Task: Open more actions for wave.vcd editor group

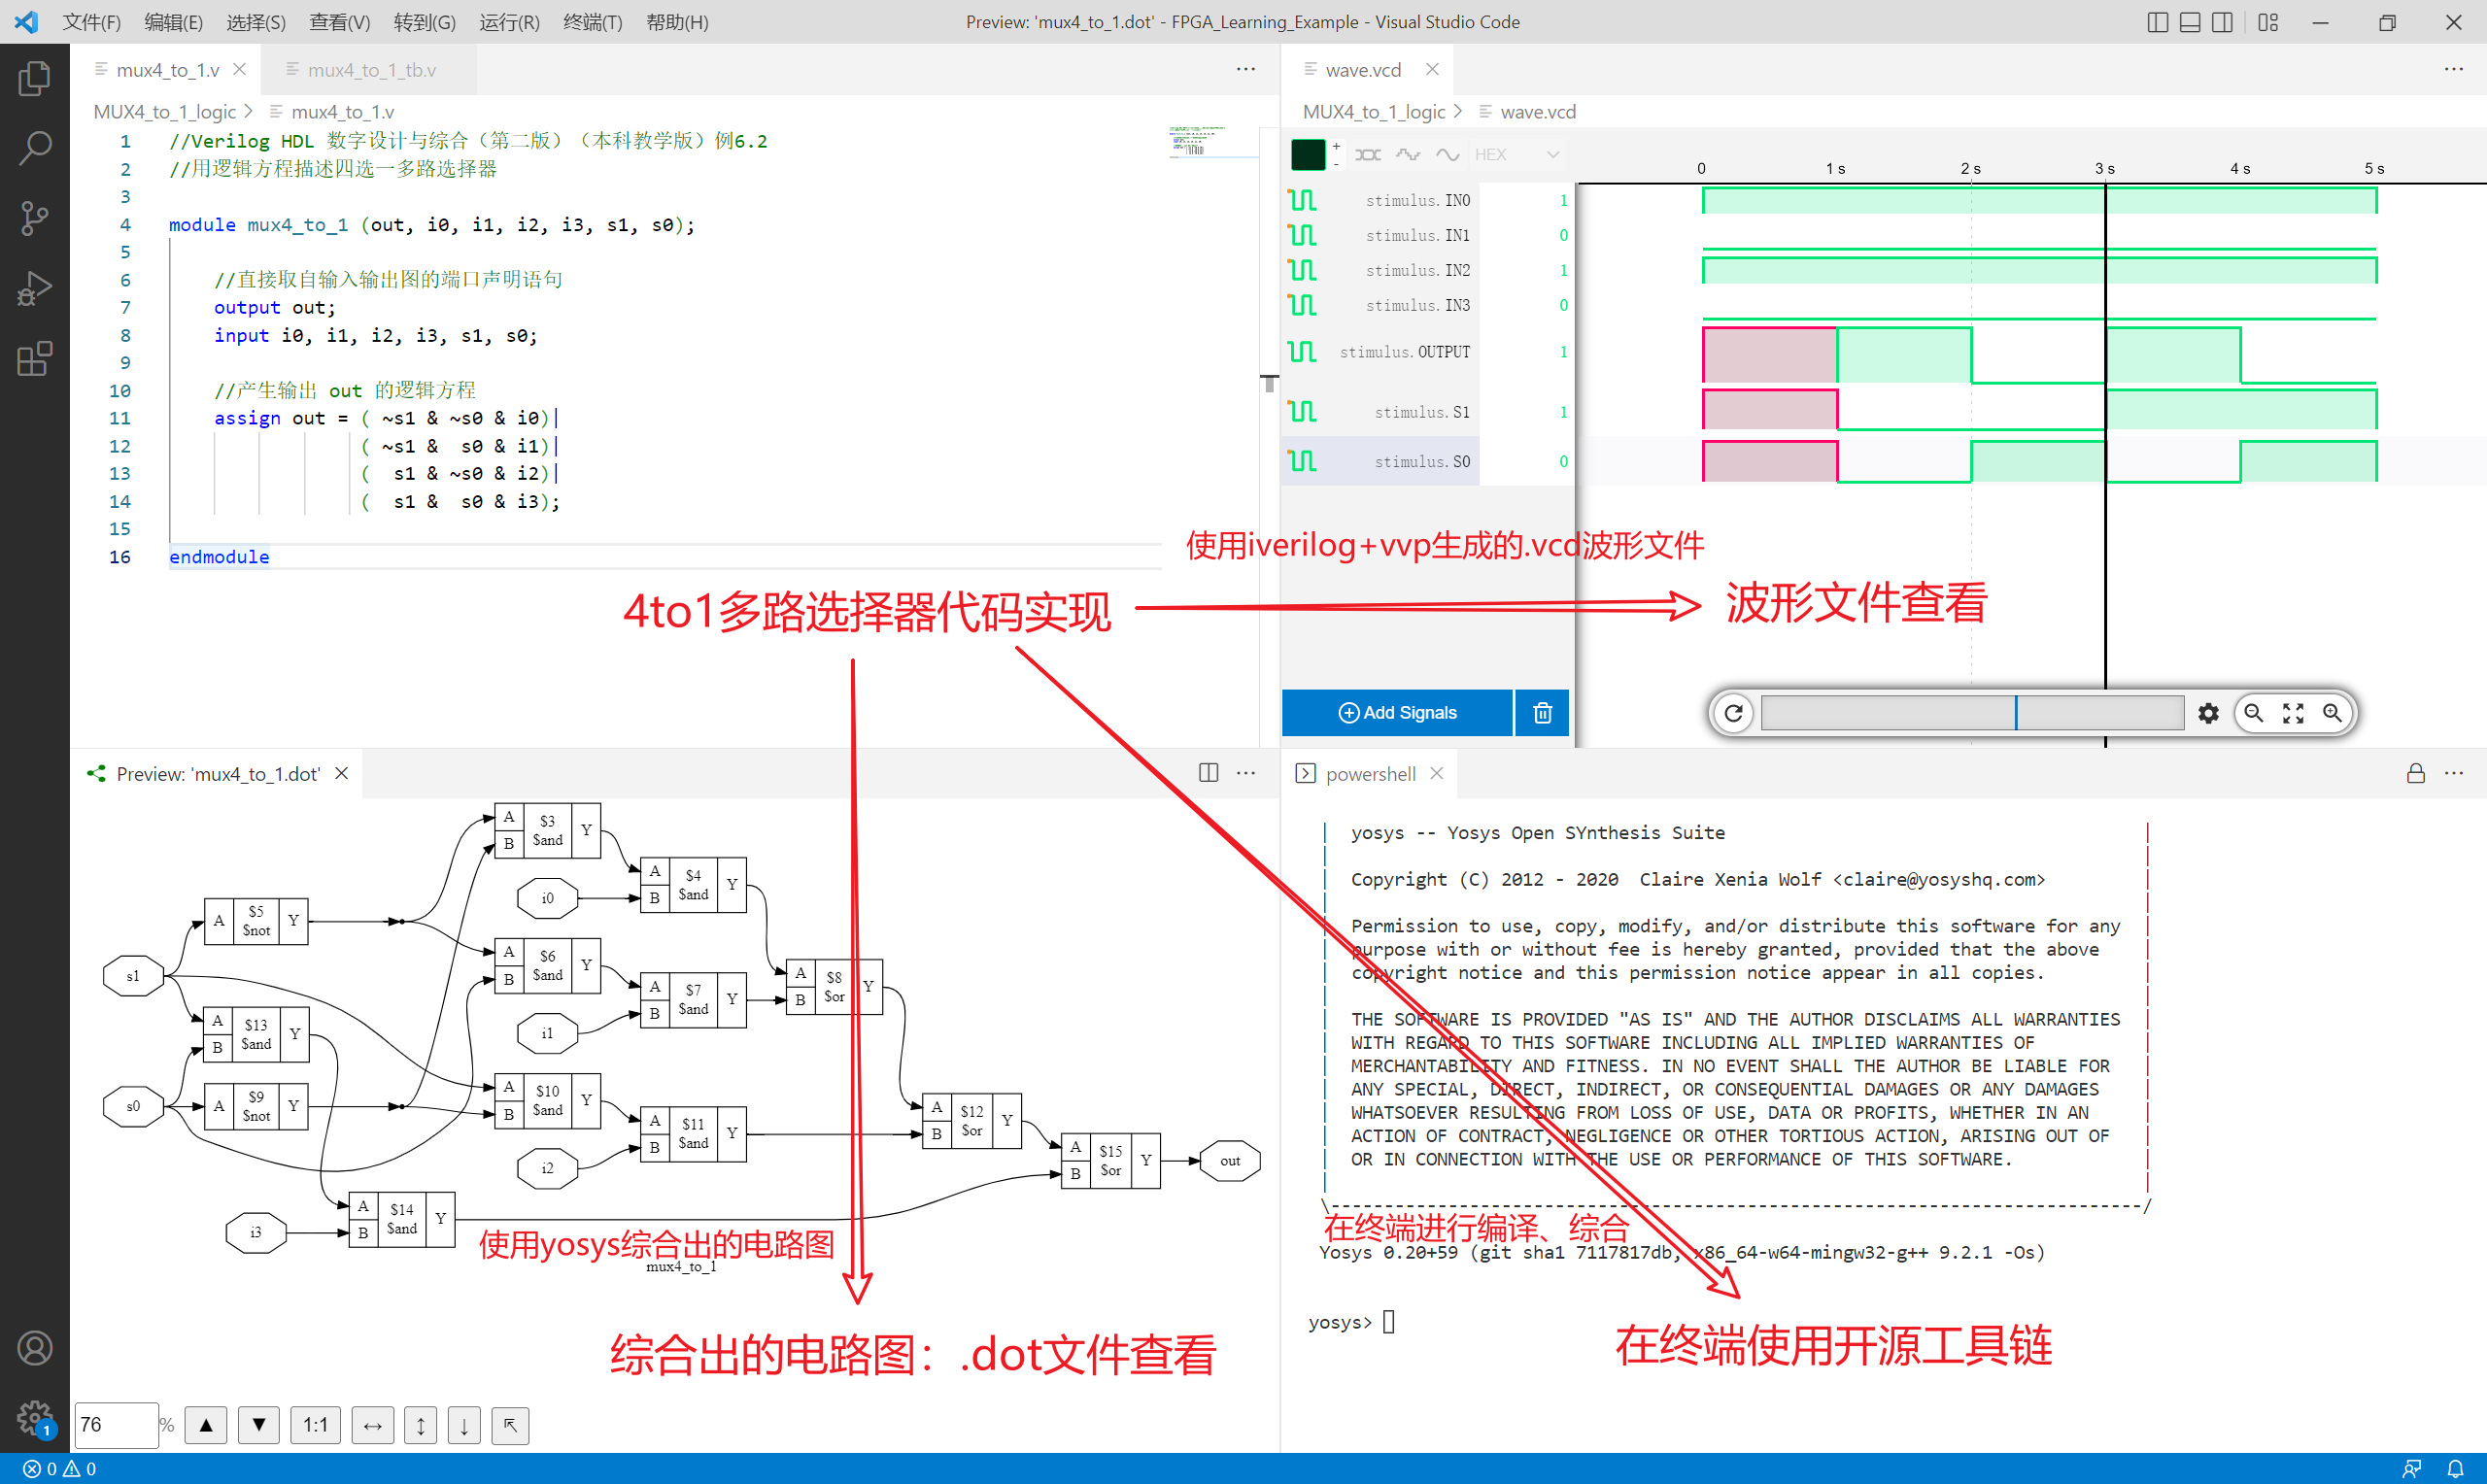Action: 2453,69
